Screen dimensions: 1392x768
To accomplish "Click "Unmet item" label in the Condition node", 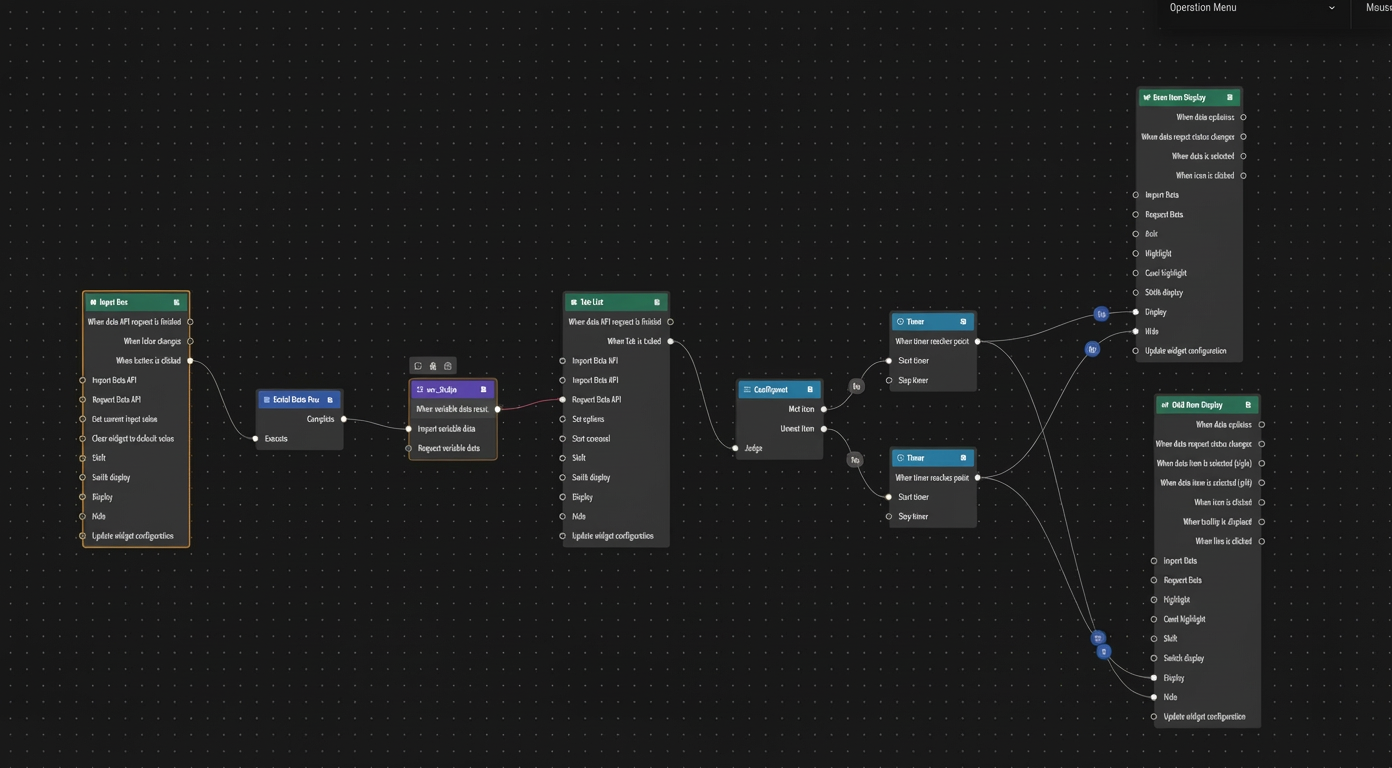I will click(x=797, y=429).
